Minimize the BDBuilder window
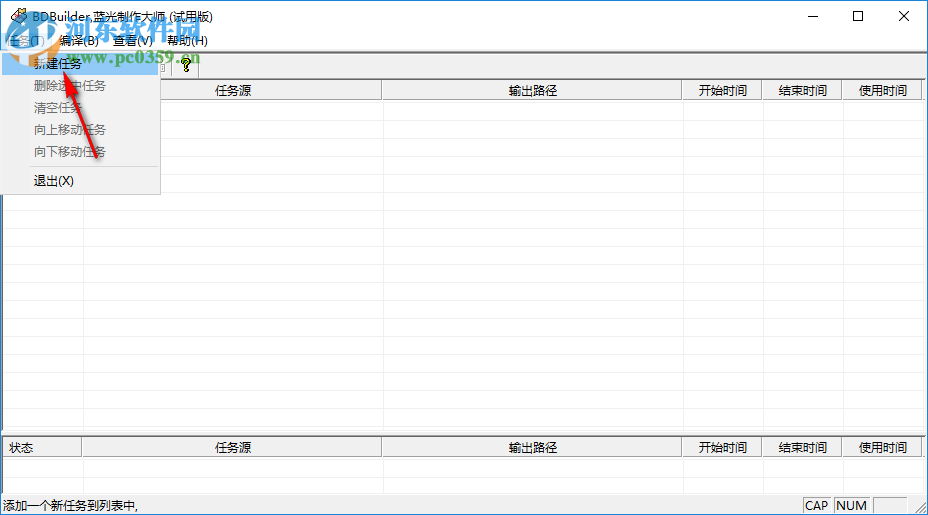This screenshot has height=515, width=928. coord(813,17)
